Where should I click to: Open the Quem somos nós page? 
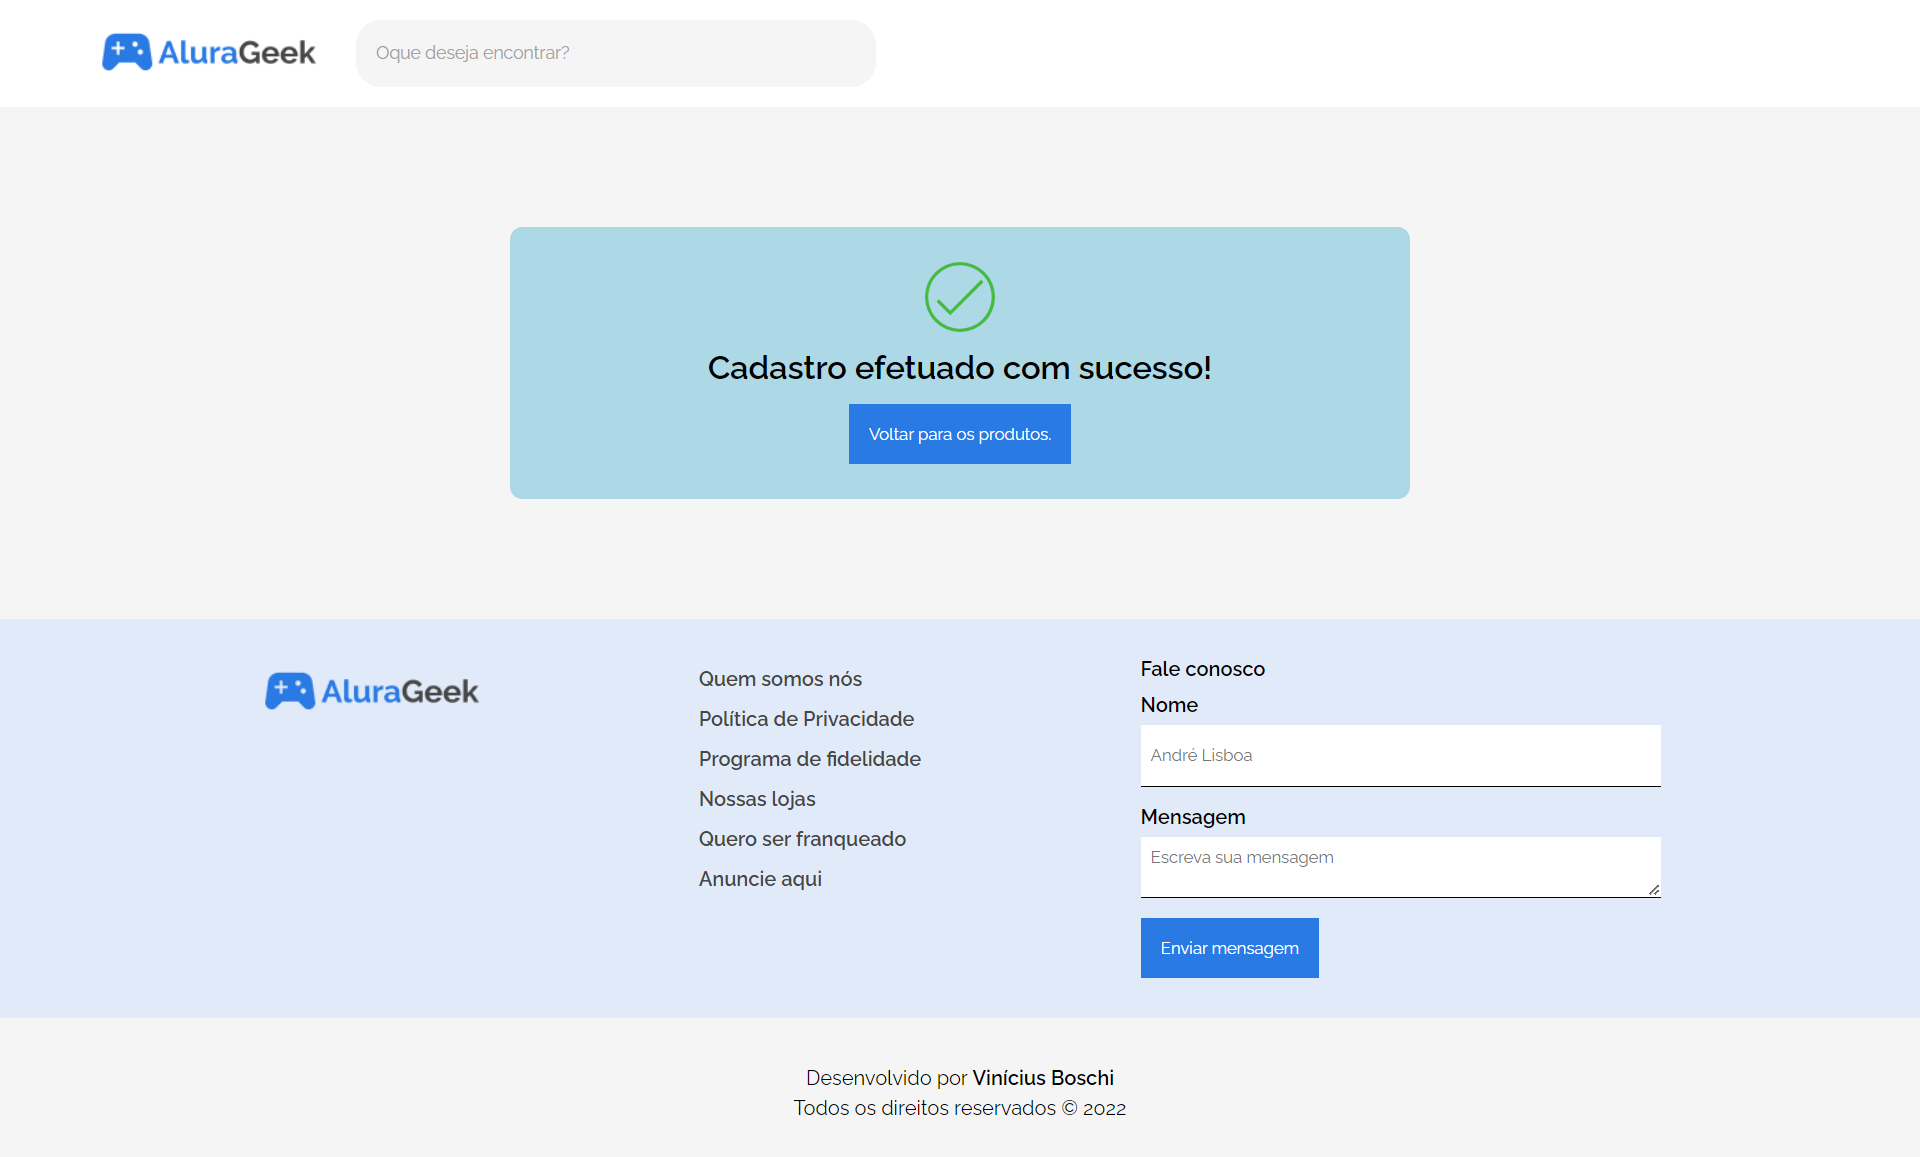pos(780,679)
